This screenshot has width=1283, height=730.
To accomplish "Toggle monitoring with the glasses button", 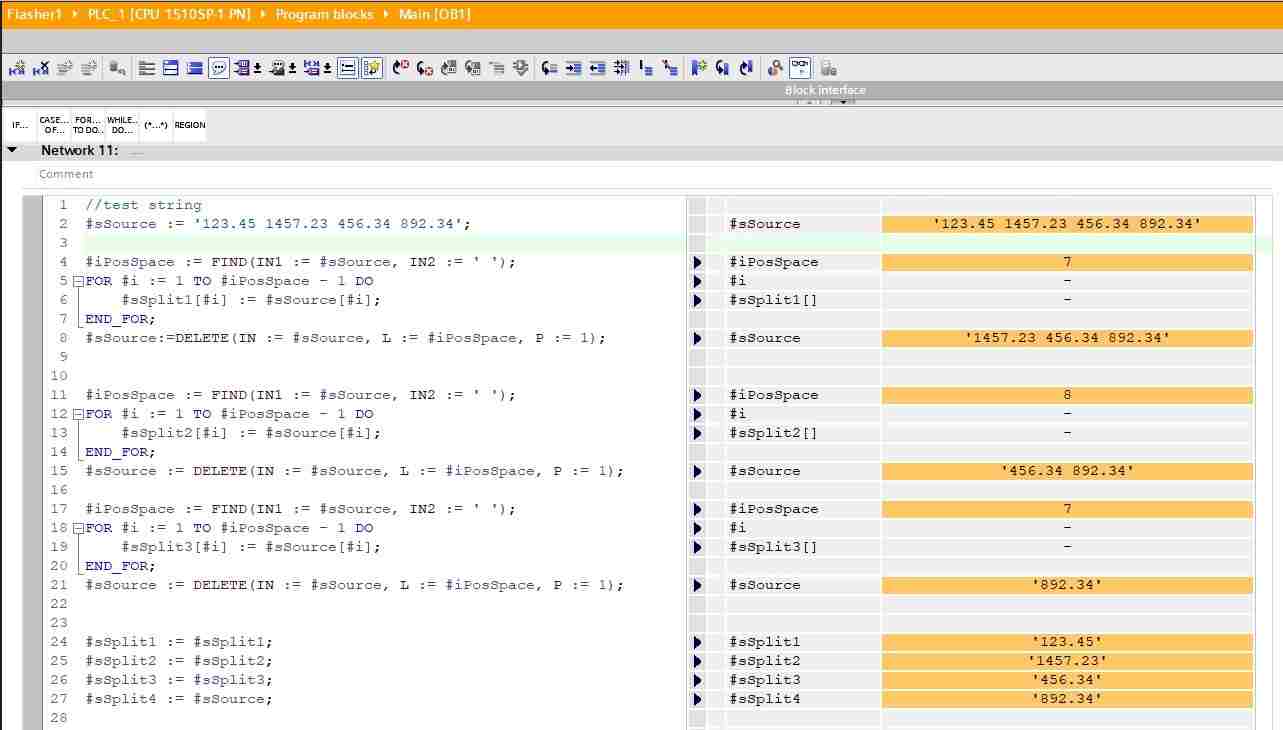I will coord(800,68).
